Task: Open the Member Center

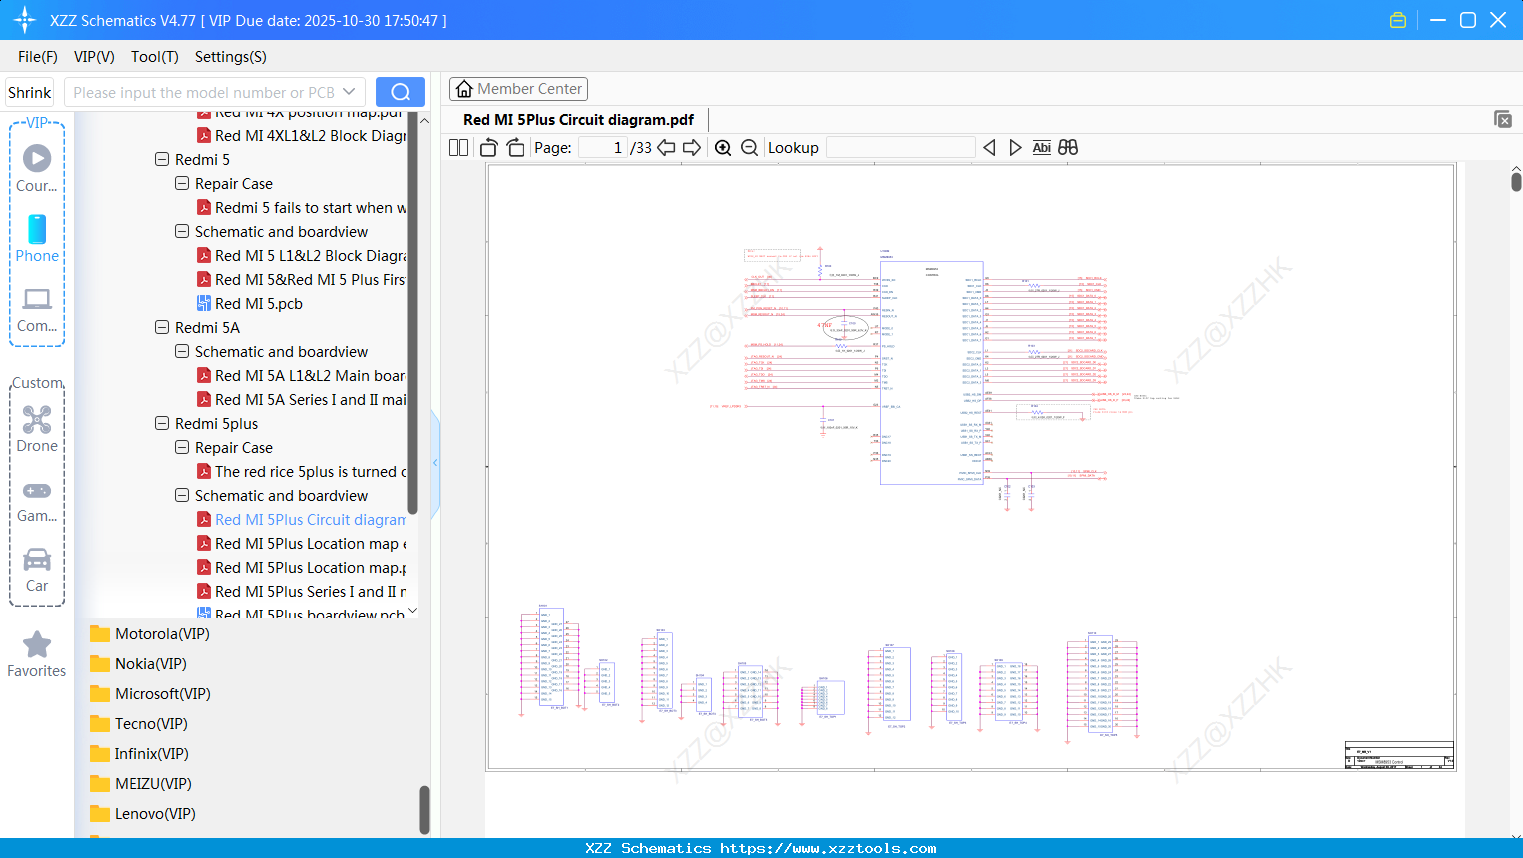Action: (518, 89)
